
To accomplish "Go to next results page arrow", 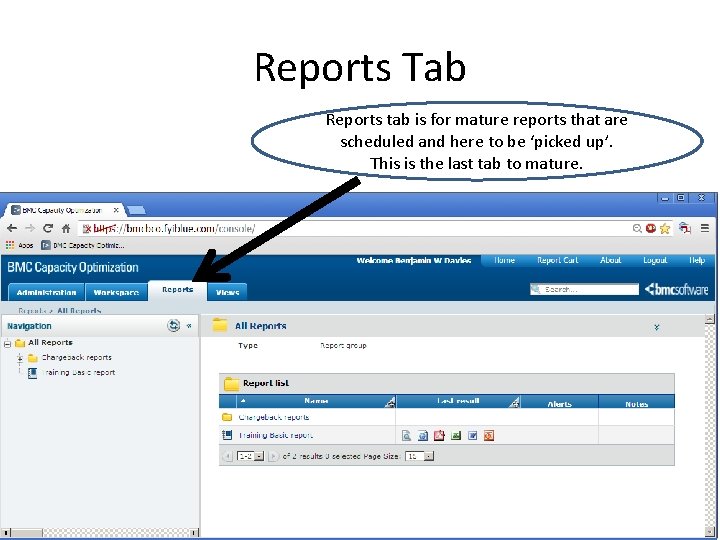I will (273, 456).
